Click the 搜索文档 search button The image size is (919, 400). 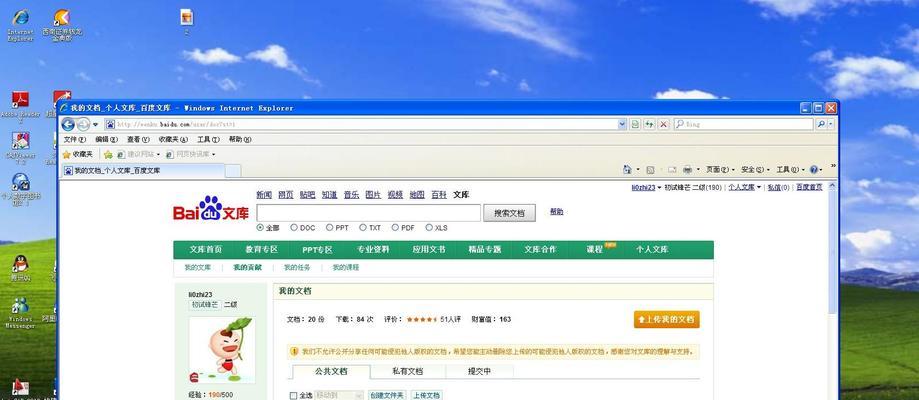coord(509,213)
